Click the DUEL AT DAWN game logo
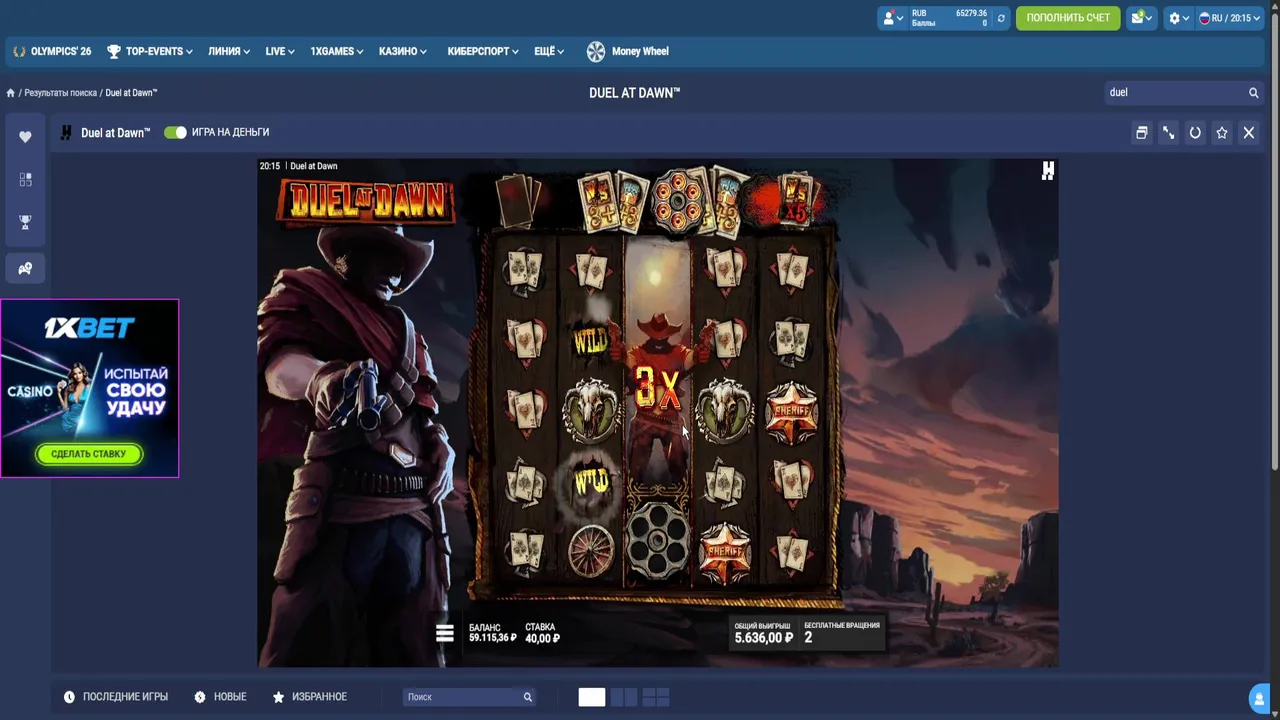The height and width of the screenshot is (720, 1280). click(365, 201)
